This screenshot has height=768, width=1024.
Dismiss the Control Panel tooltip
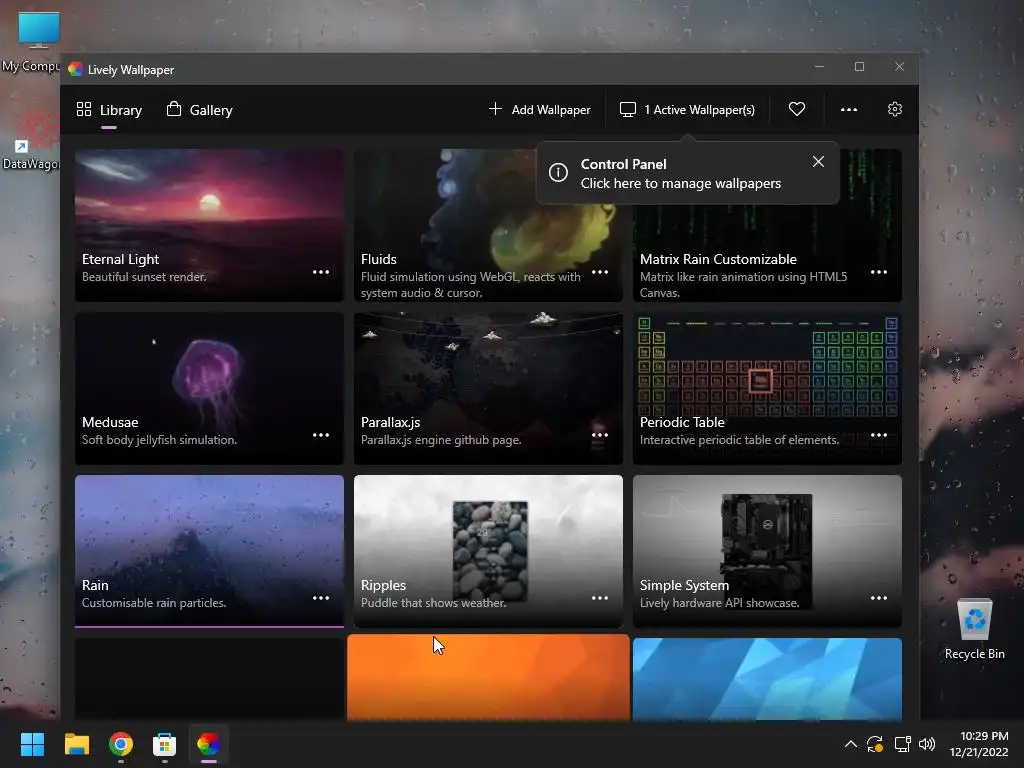(x=818, y=161)
